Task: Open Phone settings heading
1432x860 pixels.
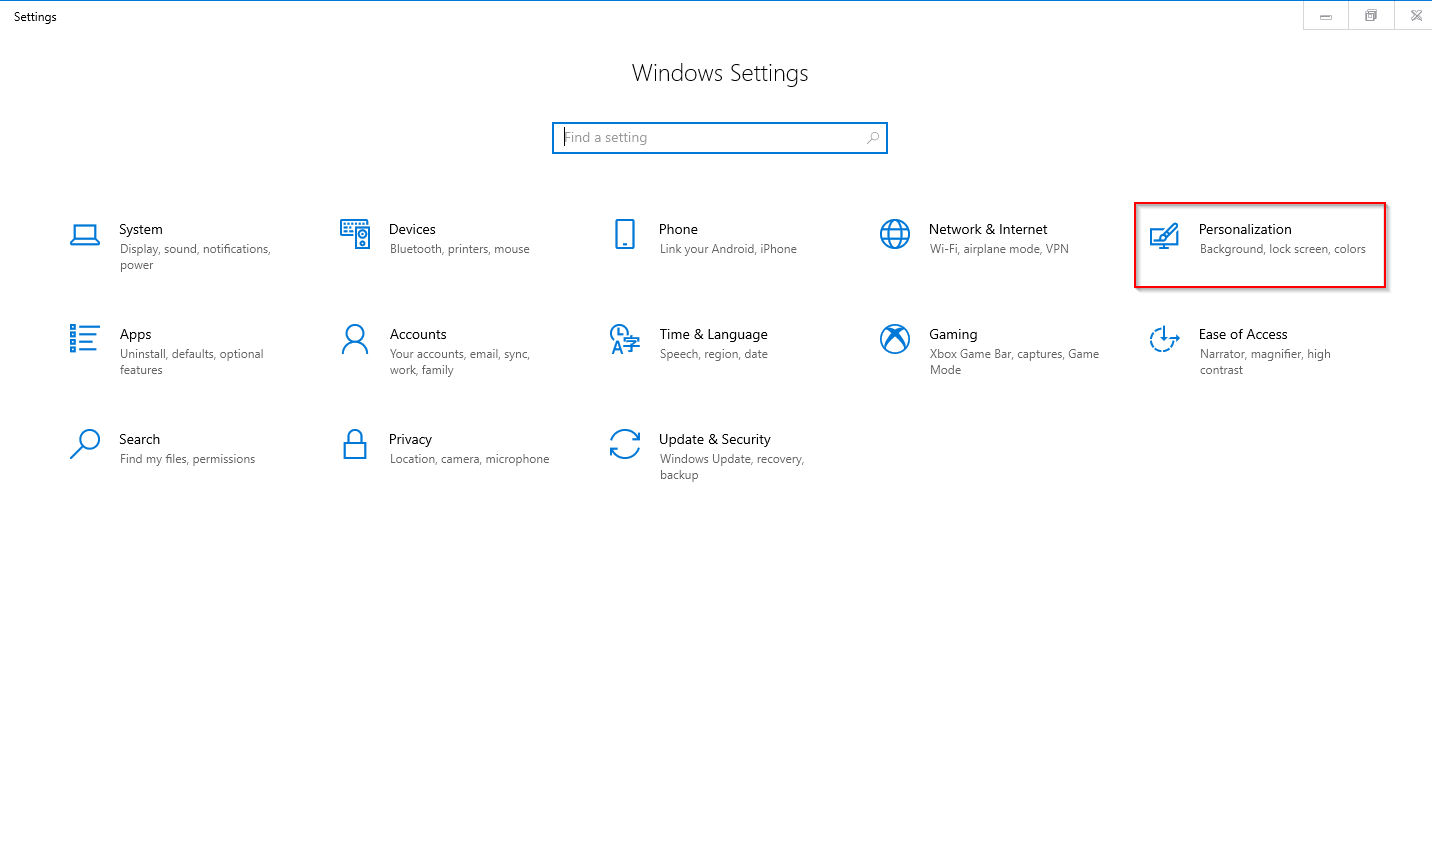Action: coord(678,229)
